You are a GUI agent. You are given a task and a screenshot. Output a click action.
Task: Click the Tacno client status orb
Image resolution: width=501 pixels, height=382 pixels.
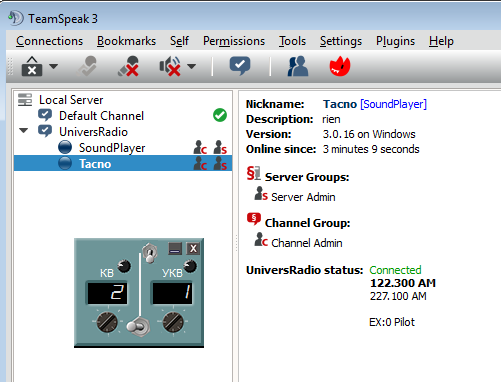65,163
